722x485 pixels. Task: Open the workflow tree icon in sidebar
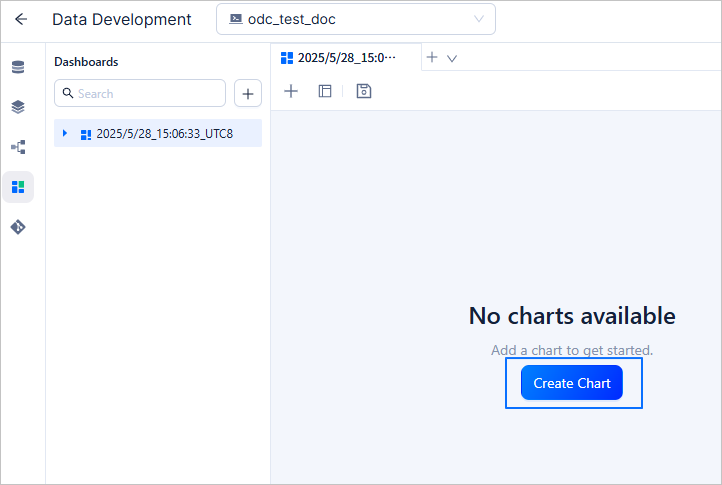tap(18, 147)
